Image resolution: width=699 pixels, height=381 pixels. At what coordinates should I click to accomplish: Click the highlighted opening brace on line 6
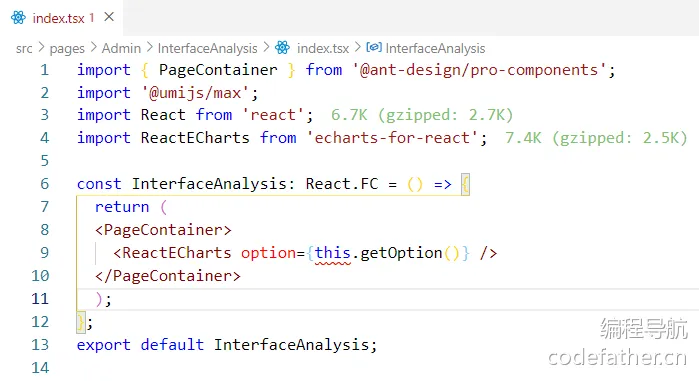(x=465, y=184)
